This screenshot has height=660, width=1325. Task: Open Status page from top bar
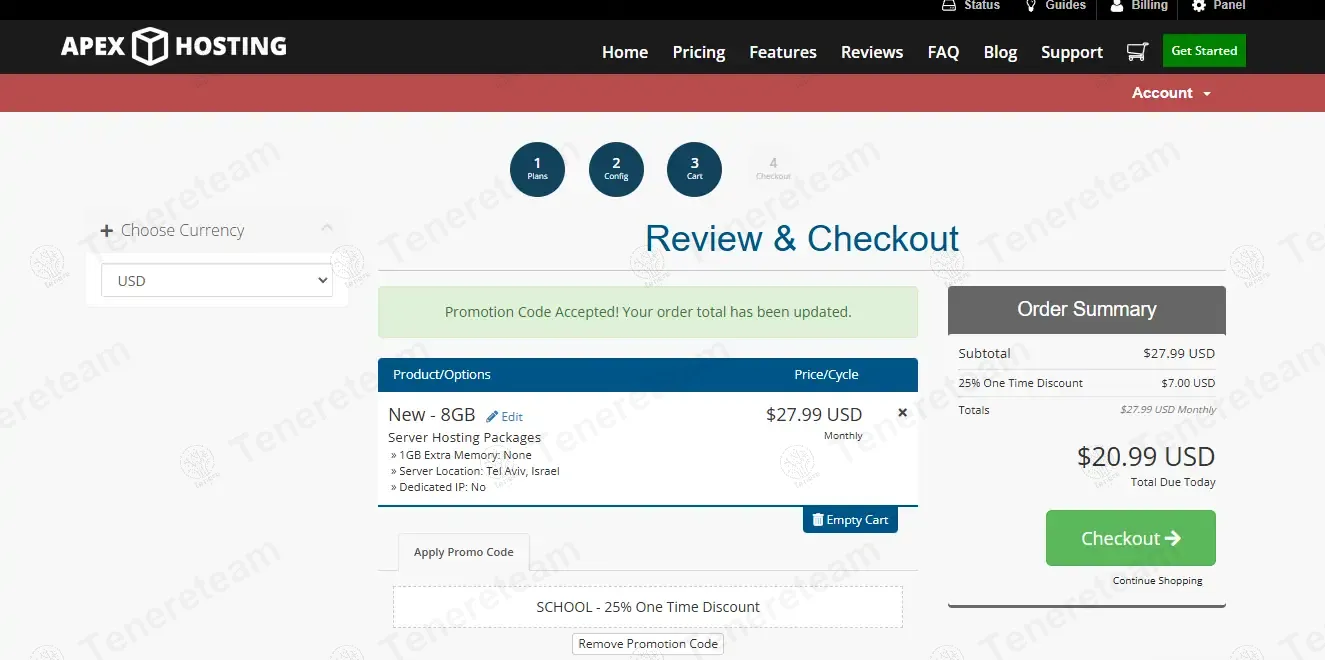coord(971,6)
